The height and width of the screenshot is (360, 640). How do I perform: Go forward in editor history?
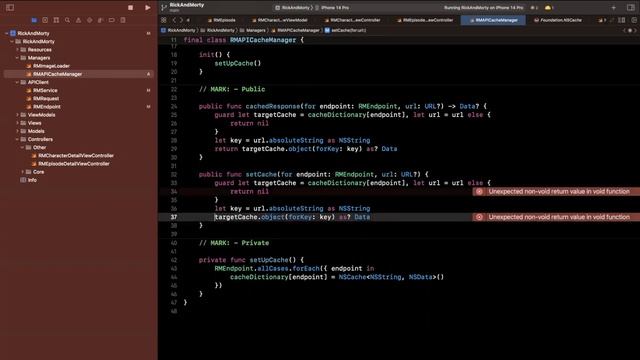181,20
